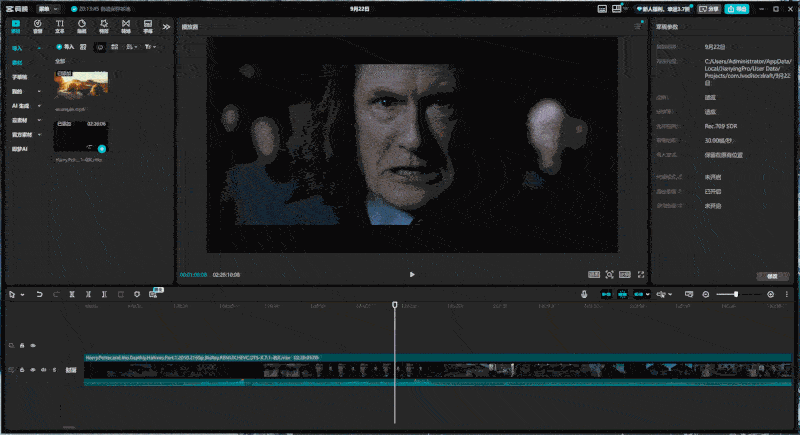800x435 pixels.
Task: Open the Audio tab
Action: (38, 26)
